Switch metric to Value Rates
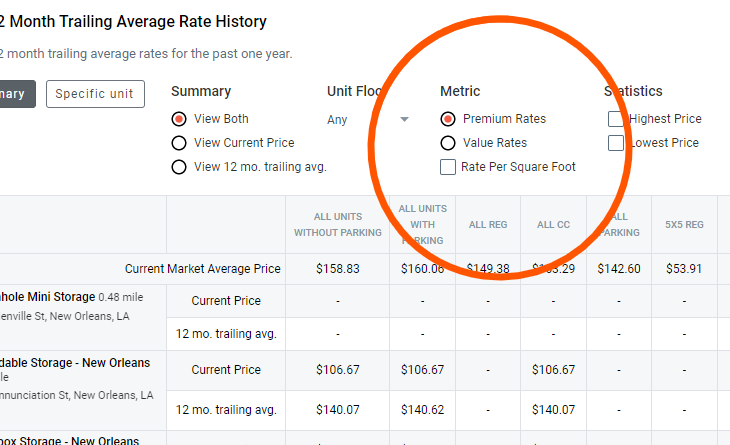This screenshot has width=730, height=445. [448, 143]
